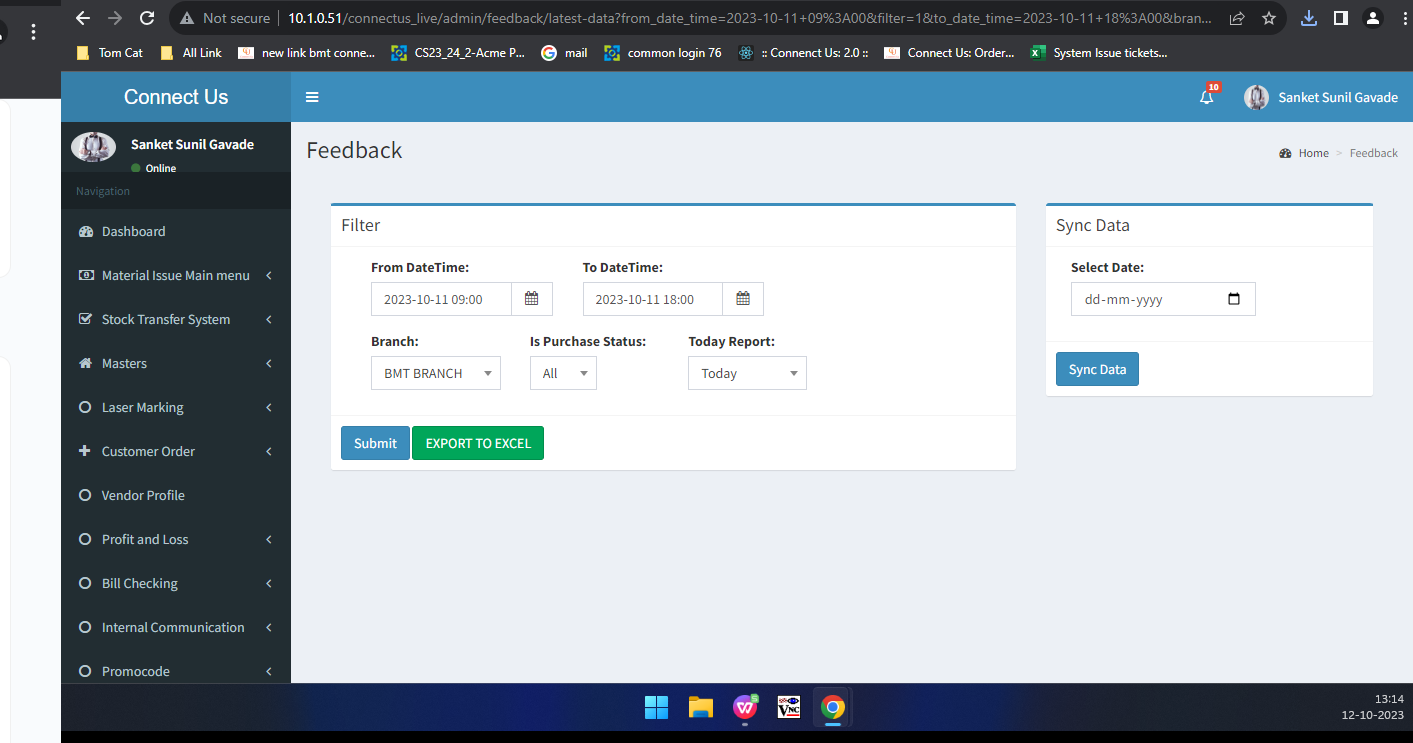The image size is (1413, 743).
Task: Click Internal Communication circle icon
Action: (x=85, y=627)
